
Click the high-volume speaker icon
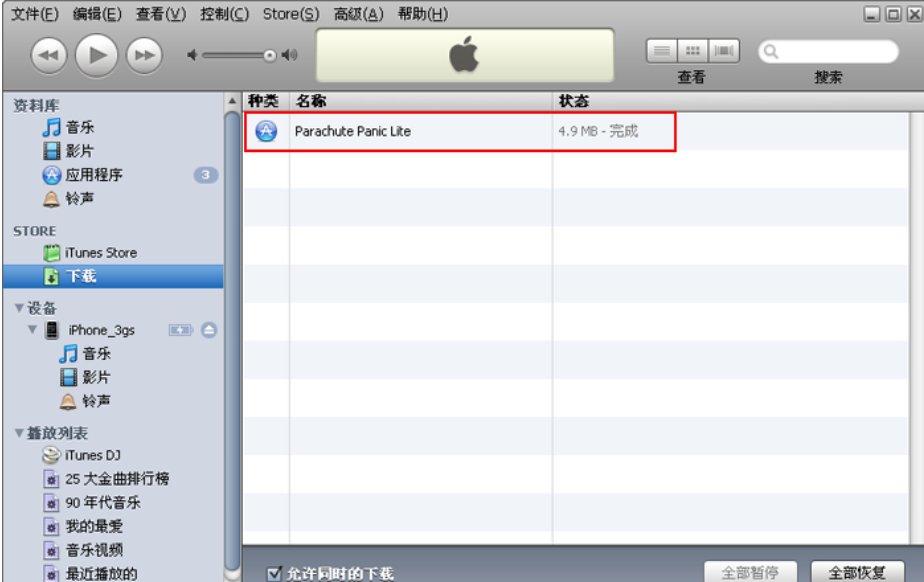(x=289, y=55)
